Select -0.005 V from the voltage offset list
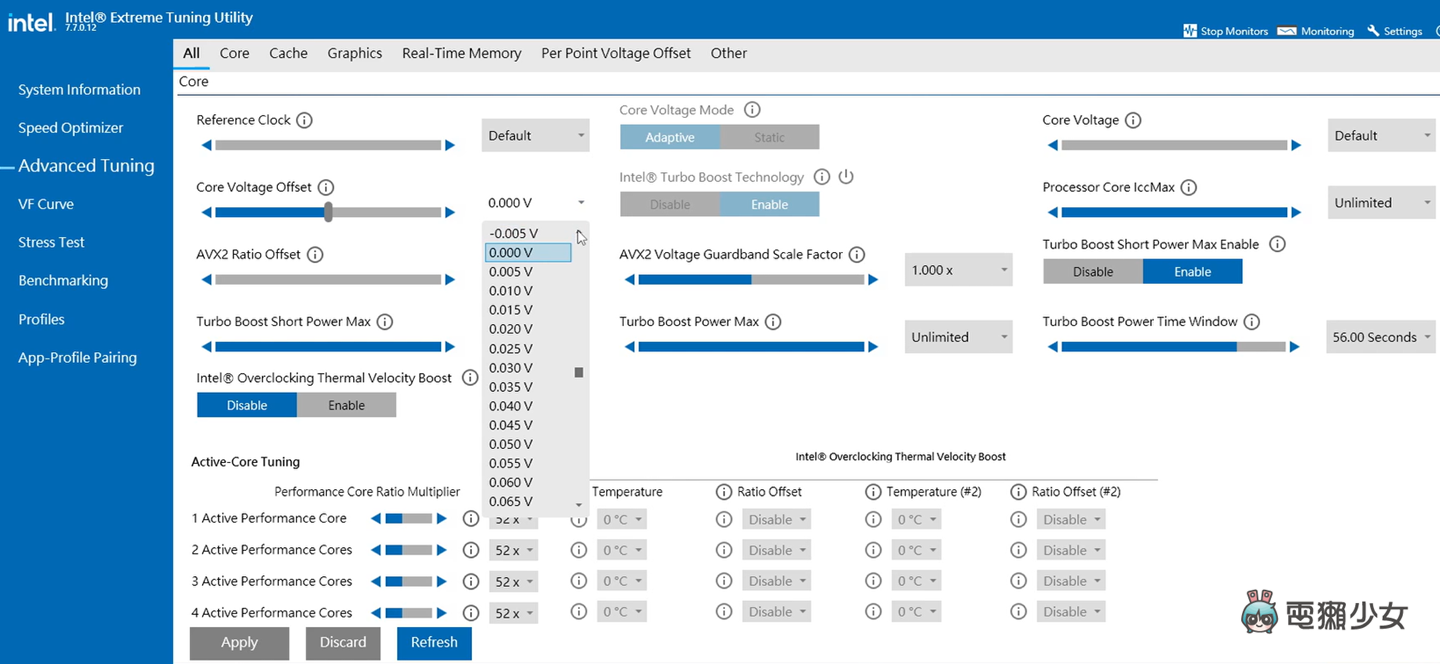Viewport: 1440px width, 664px height. [528, 233]
